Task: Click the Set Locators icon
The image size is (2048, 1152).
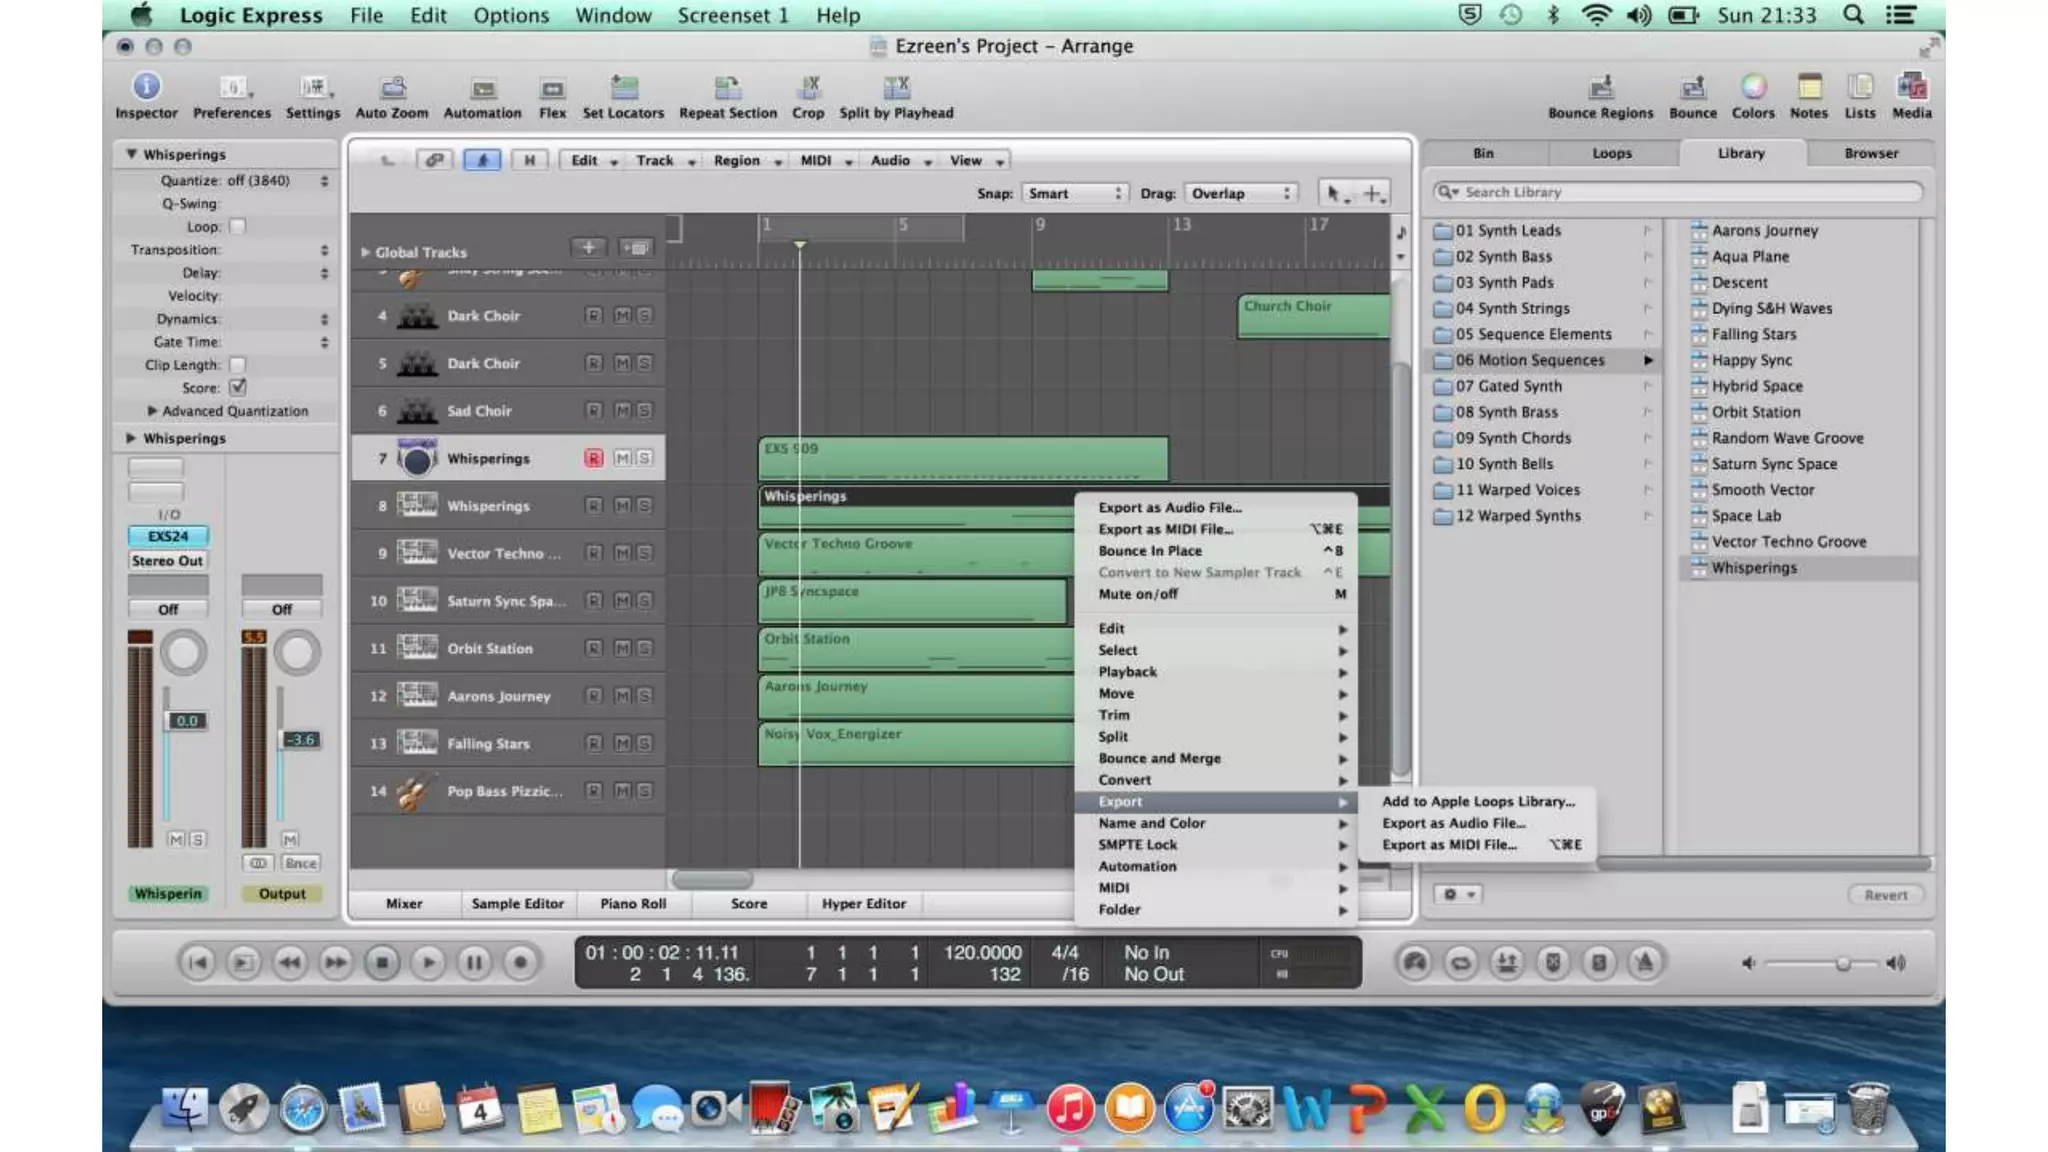Action: pyautogui.click(x=623, y=89)
